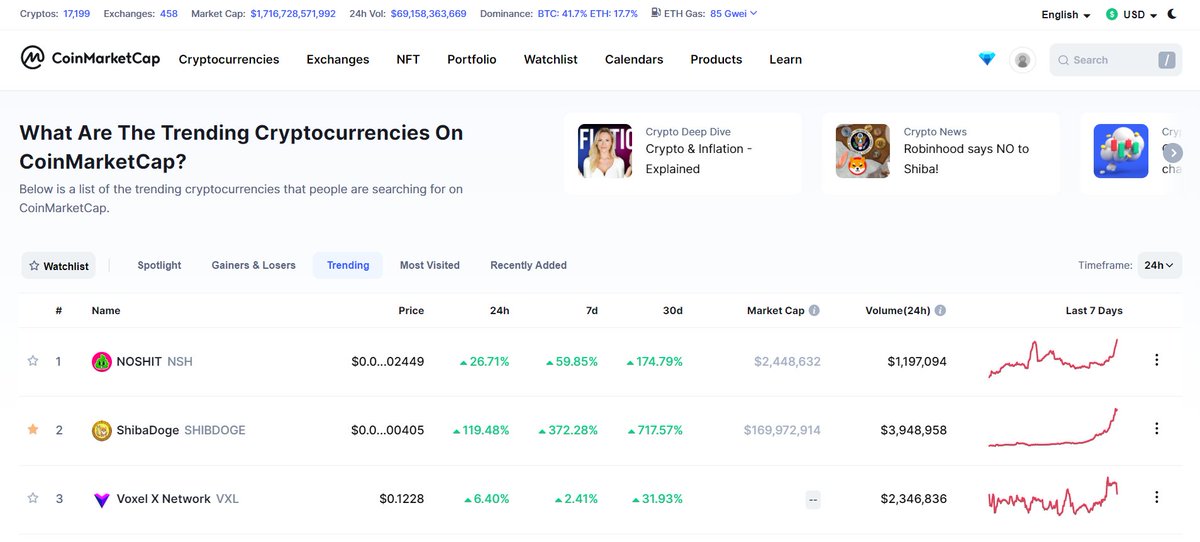Switch to the Recently Added tab

click(529, 265)
